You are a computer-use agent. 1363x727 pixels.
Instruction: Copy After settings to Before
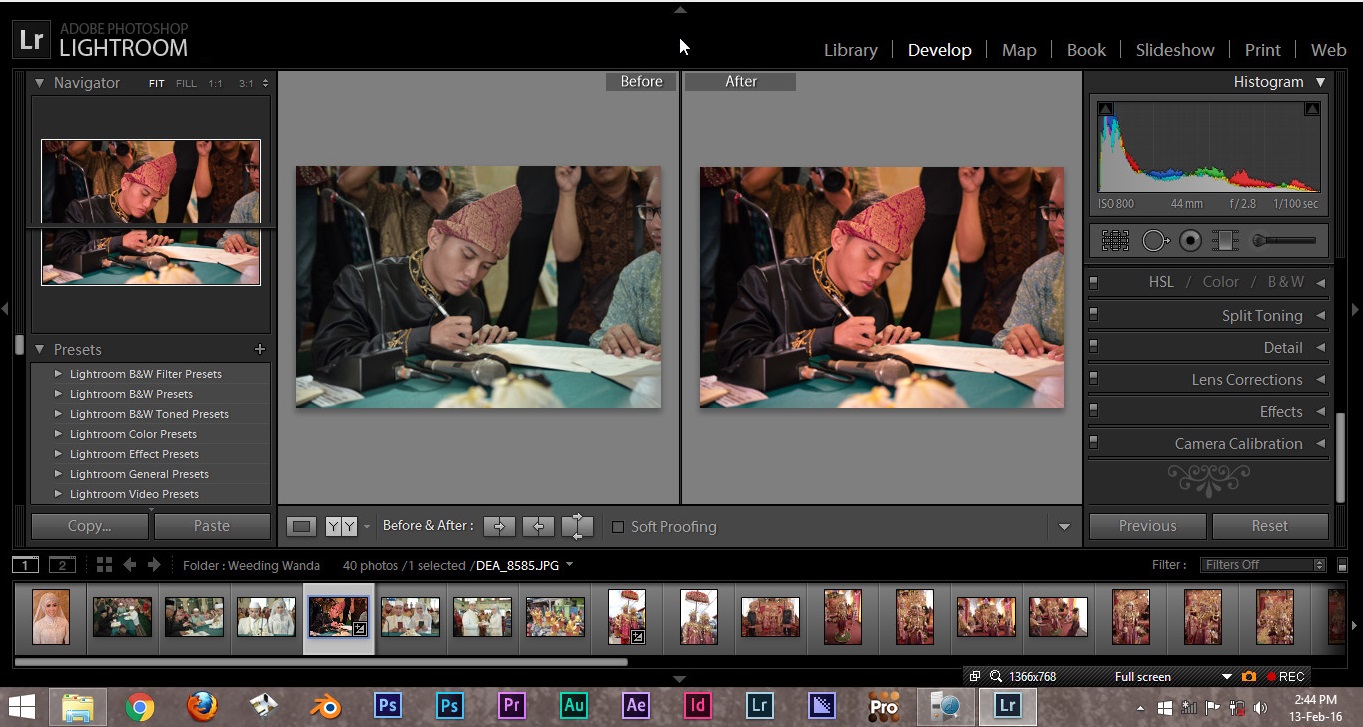(x=538, y=526)
